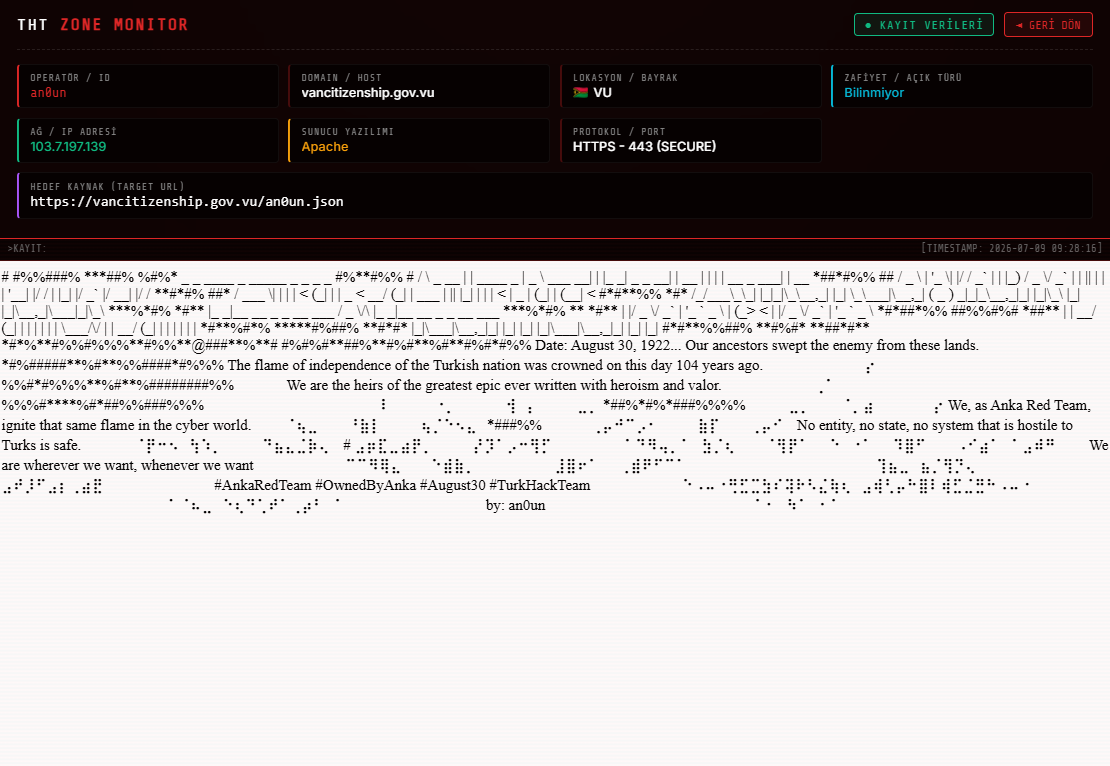The height and width of the screenshot is (766, 1110).
Task: Click the #AnkaRedTeam hashtag line
Action: click(x=402, y=486)
